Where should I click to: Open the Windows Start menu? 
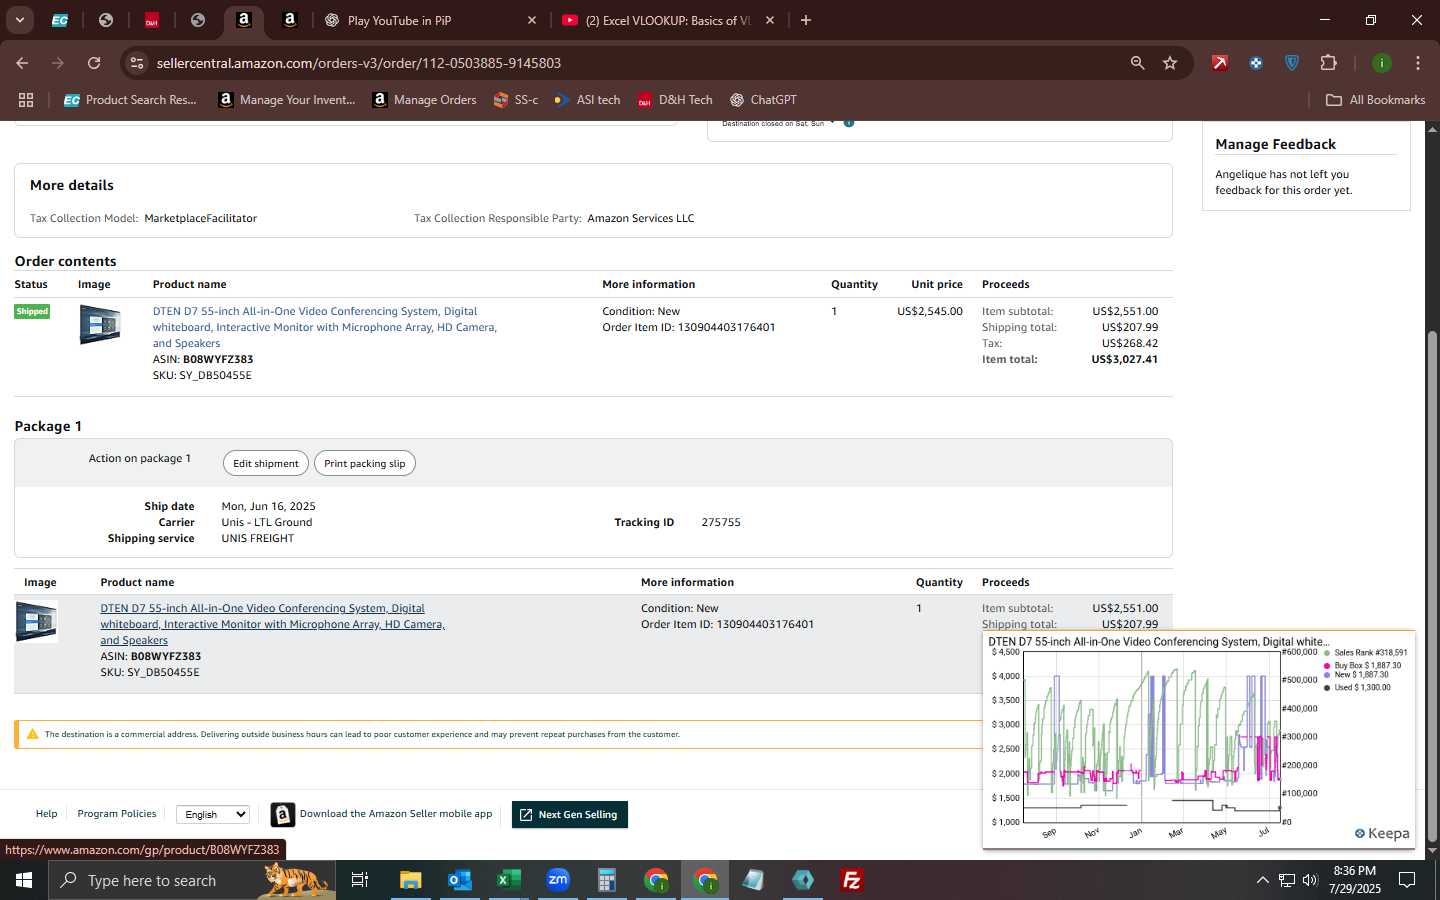24,880
